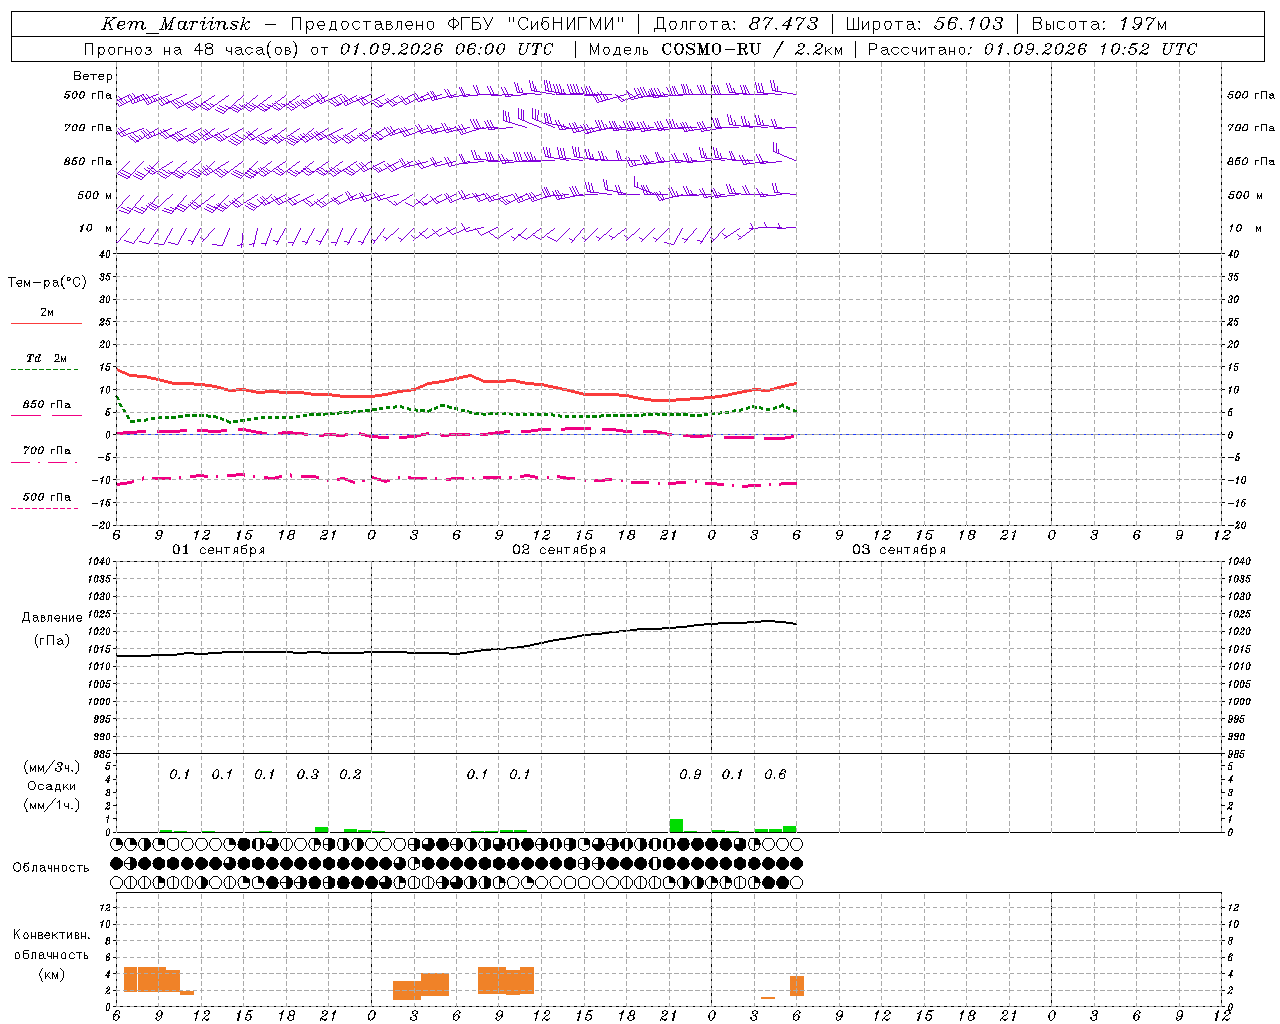
Task: Click the Рассчитано 10:52 UTC timestamp
Action: click(1032, 49)
